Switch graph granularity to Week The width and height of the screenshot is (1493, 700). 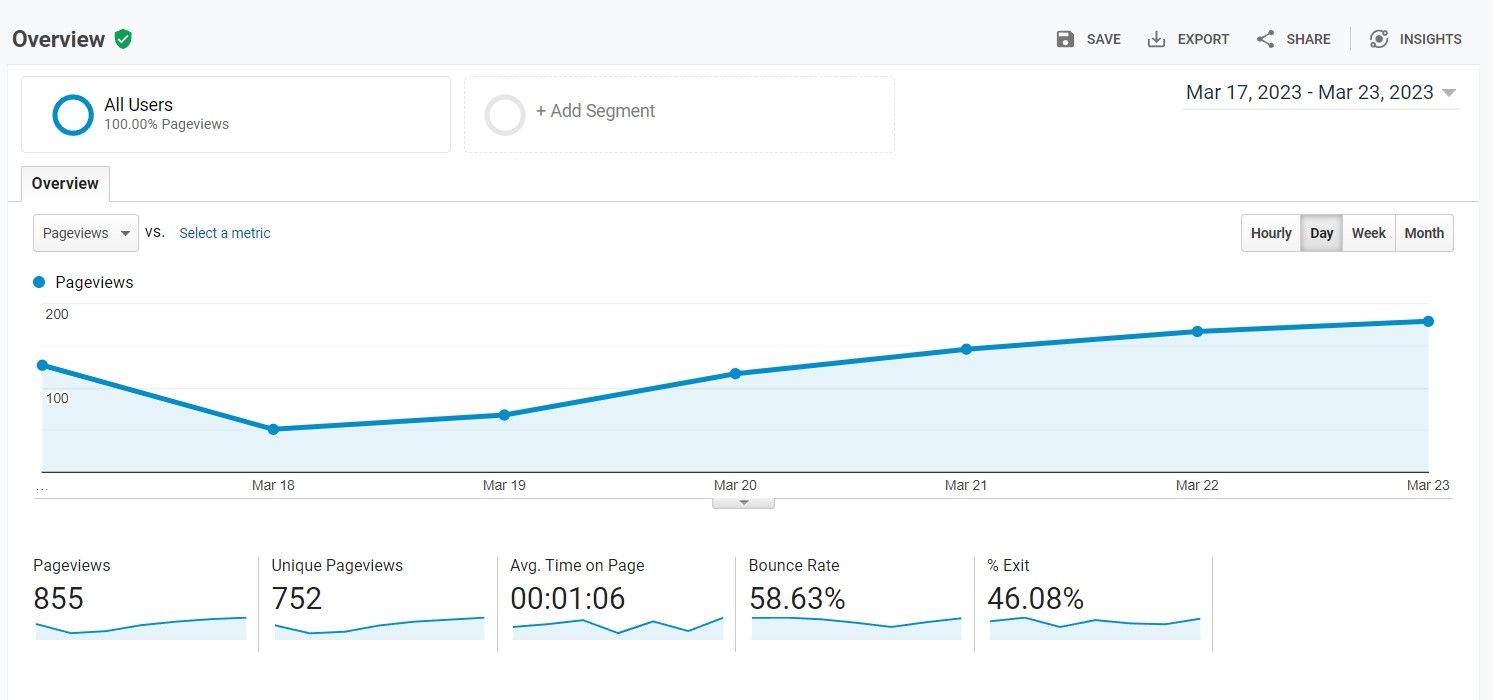tap(1368, 233)
